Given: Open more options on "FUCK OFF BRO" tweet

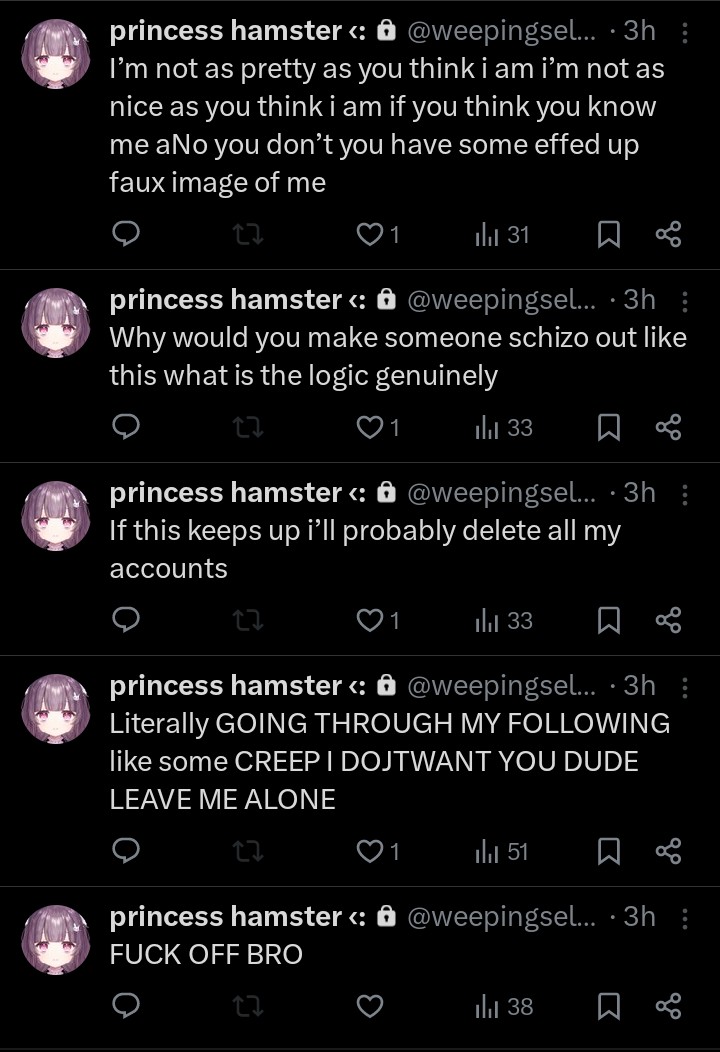Looking at the screenshot, I should point(684,918).
